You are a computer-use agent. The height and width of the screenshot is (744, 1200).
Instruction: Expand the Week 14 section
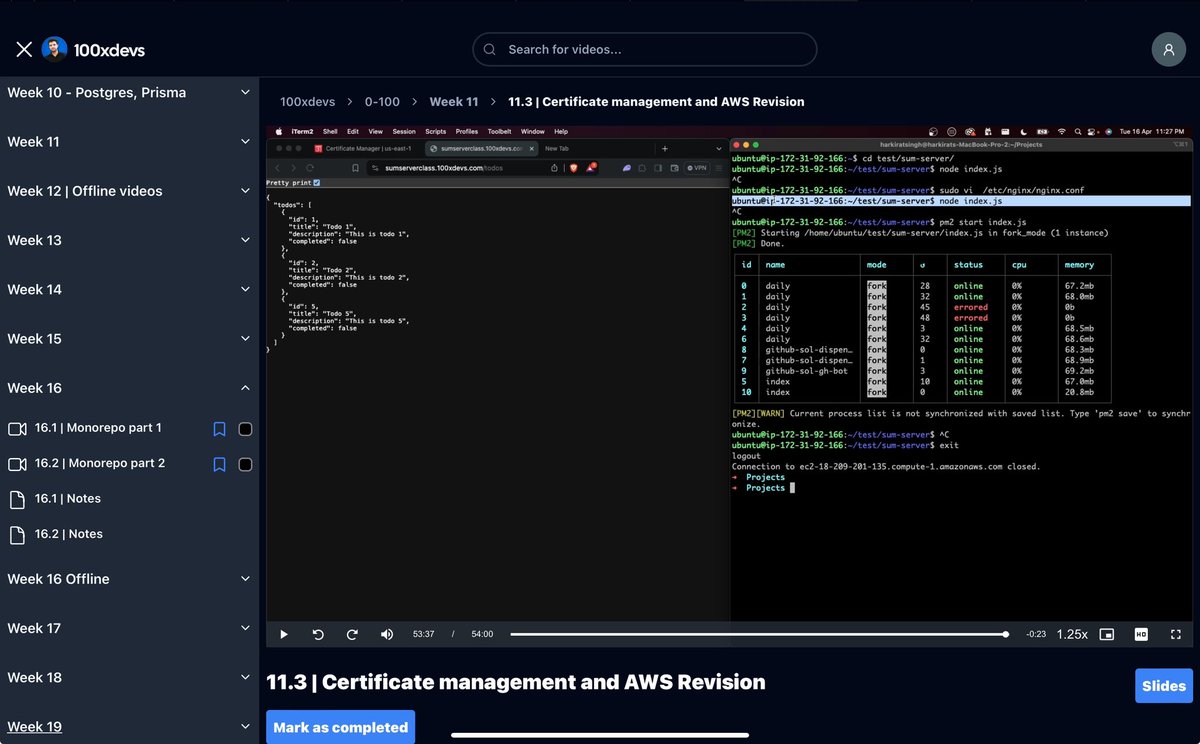coord(129,289)
